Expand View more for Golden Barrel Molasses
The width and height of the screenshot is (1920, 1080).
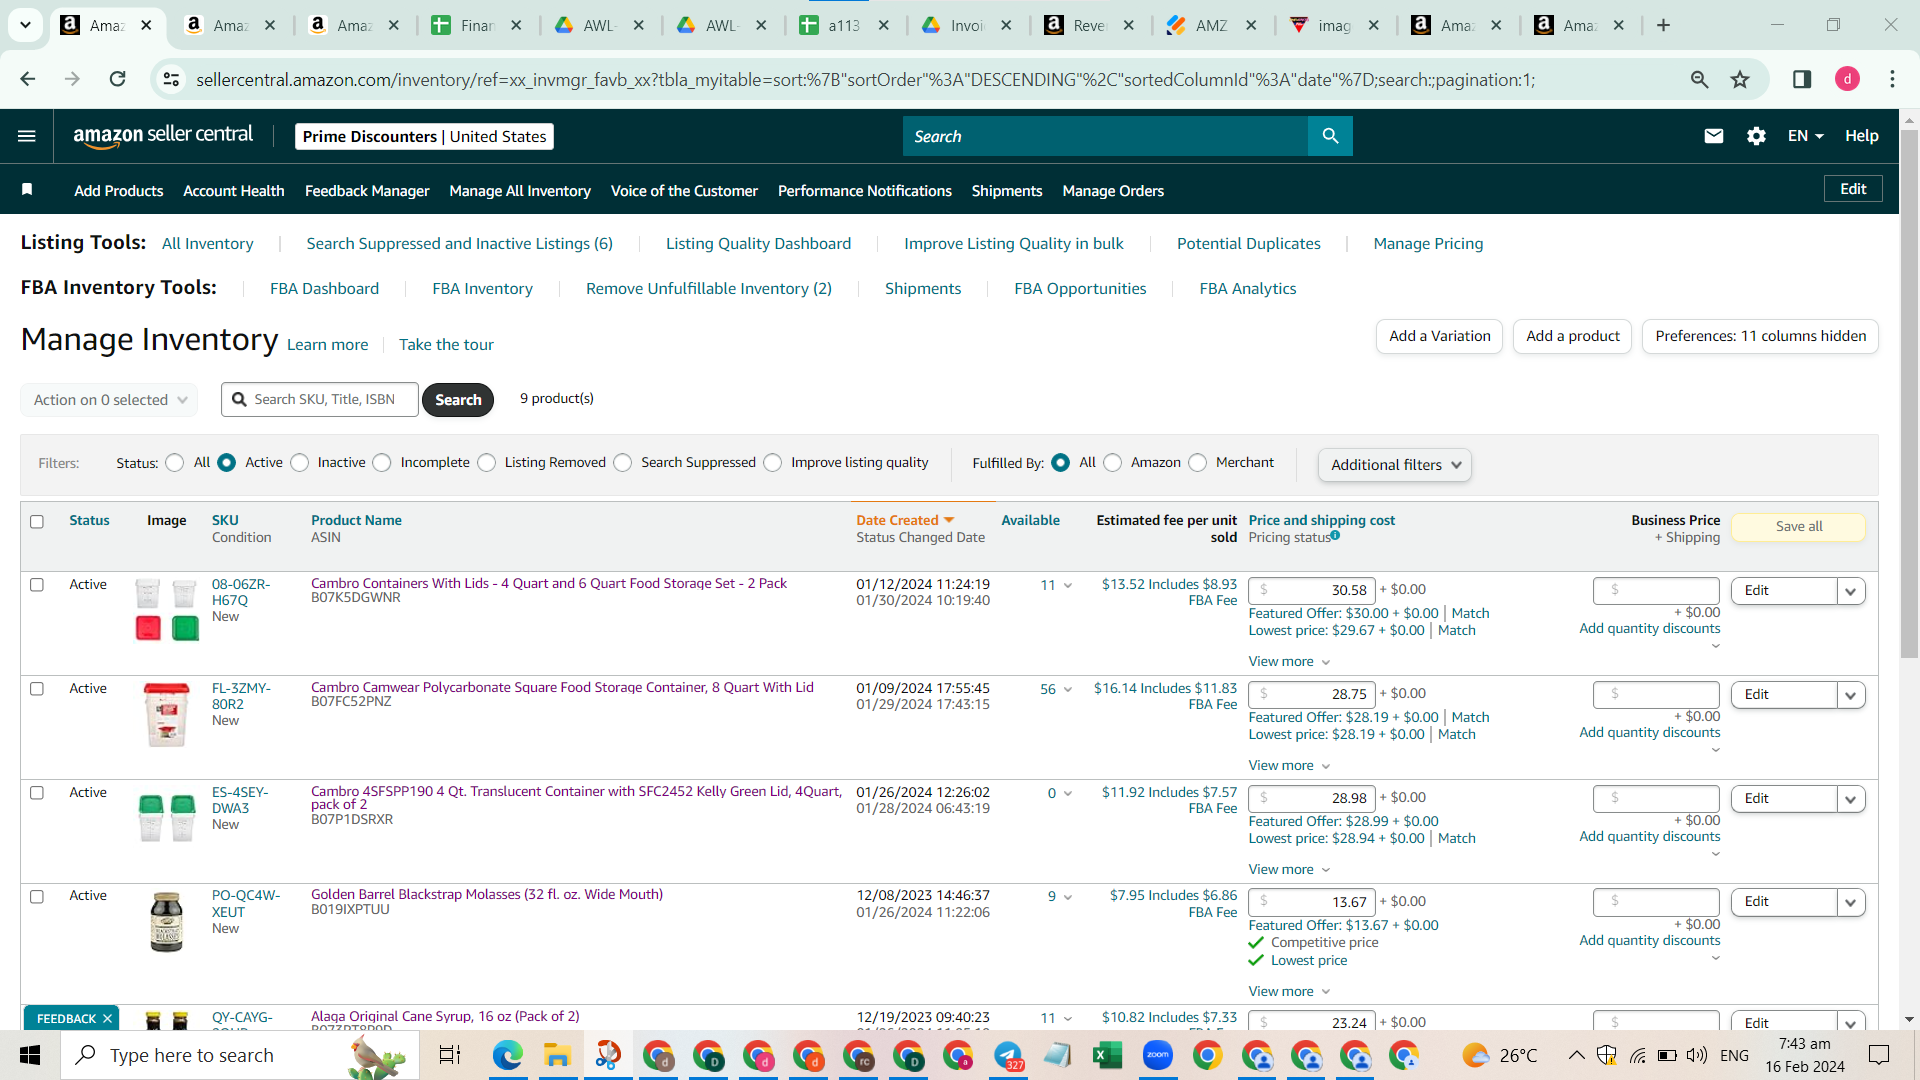point(1289,991)
